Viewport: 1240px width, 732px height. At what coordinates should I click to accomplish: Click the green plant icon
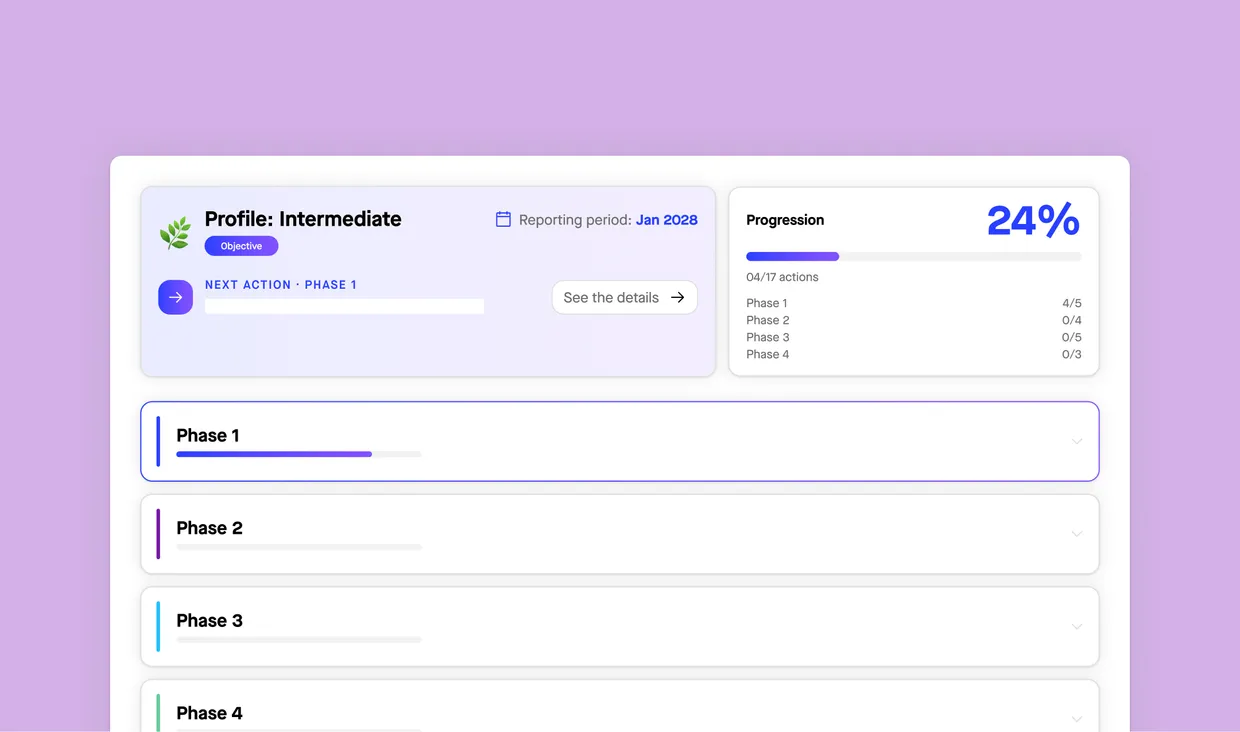tap(175, 232)
